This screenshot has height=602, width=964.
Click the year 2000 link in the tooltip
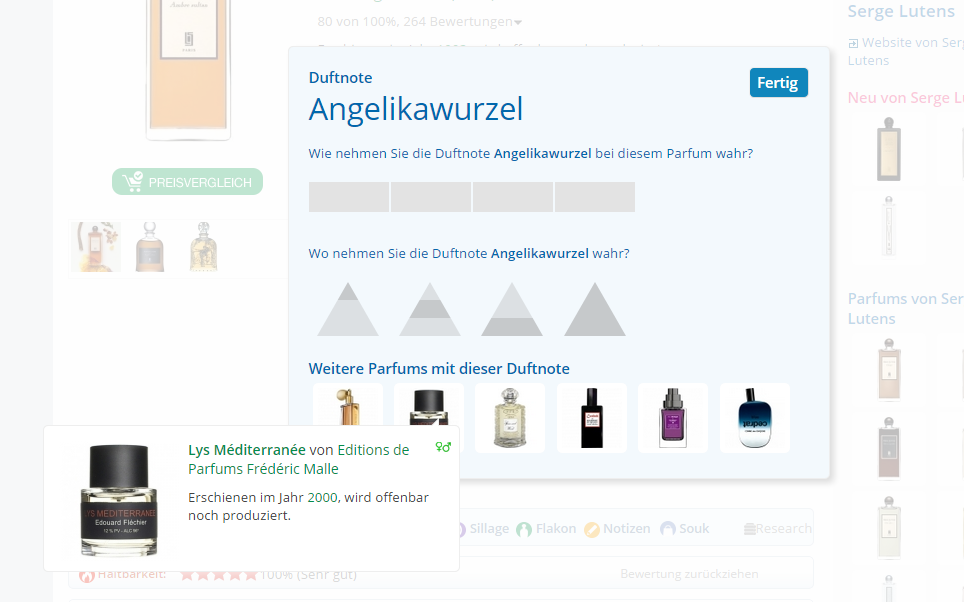(x=322, y=497)
